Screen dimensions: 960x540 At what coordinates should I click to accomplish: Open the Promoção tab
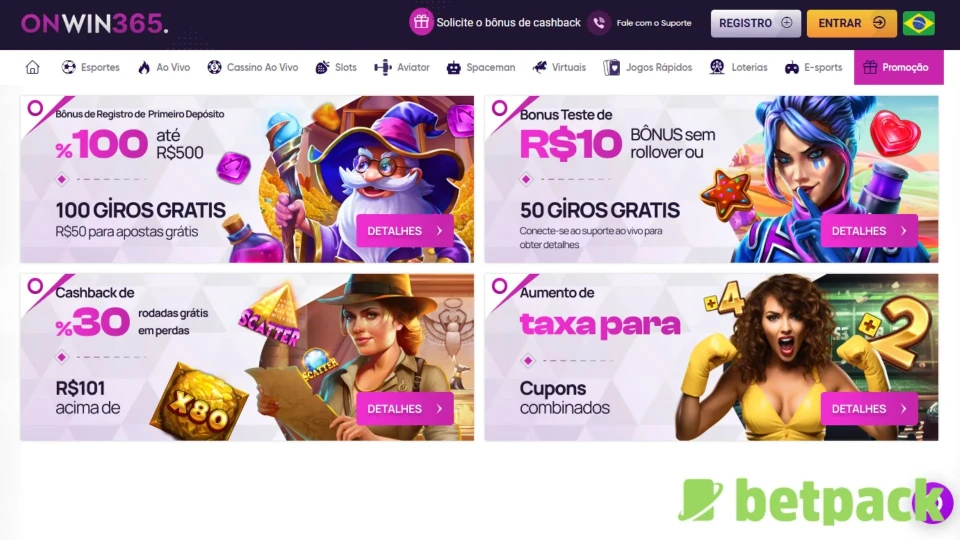point(898,67)
